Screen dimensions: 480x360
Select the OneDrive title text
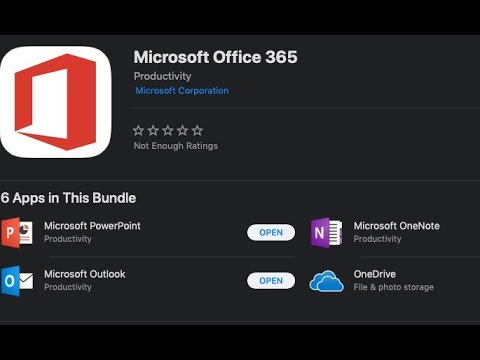click(x=375, y=274)
